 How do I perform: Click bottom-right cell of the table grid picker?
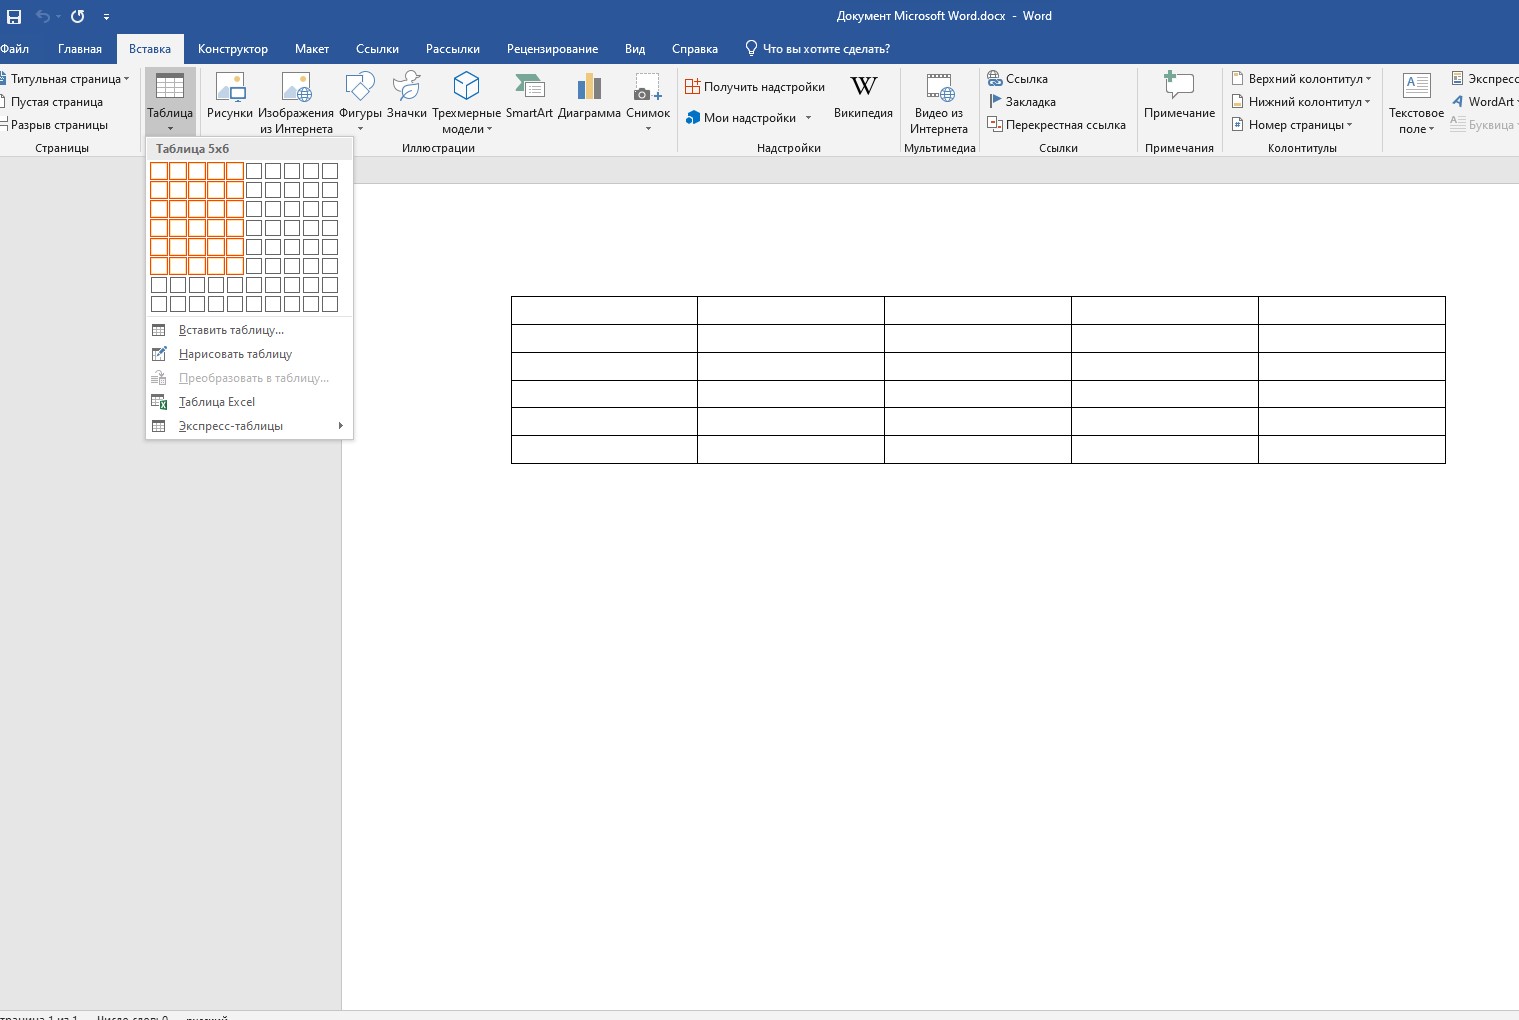pyautogui.click(x=330, y=304)
